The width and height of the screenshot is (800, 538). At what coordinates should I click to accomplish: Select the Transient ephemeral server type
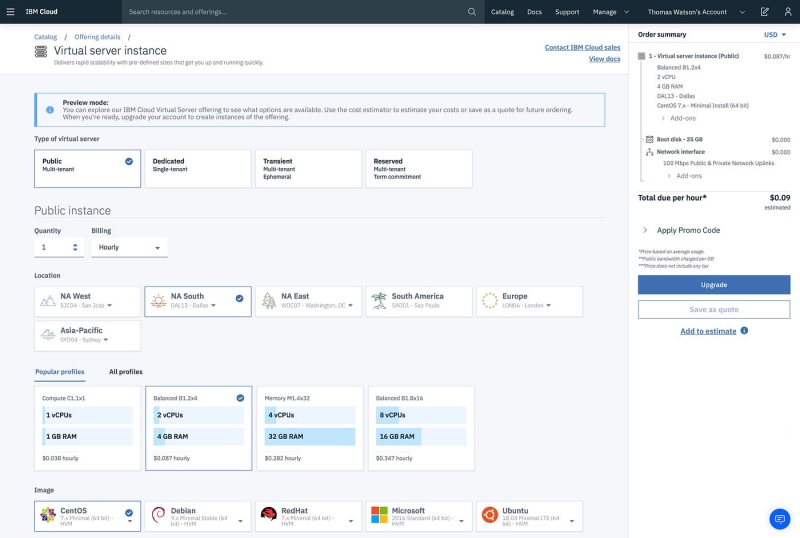308,168
